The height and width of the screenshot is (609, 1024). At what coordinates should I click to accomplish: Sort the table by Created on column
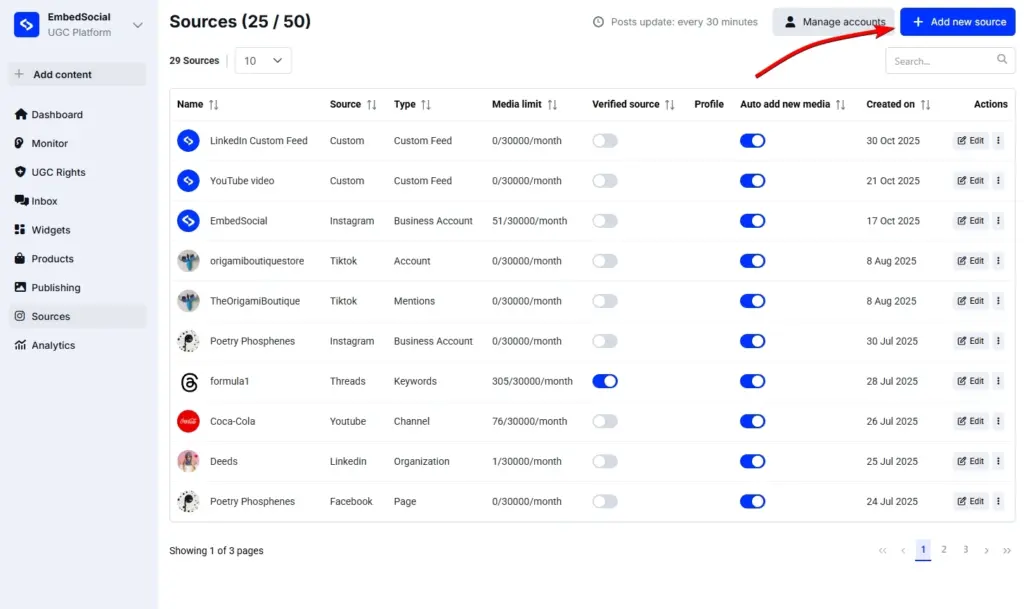[923, 104]
